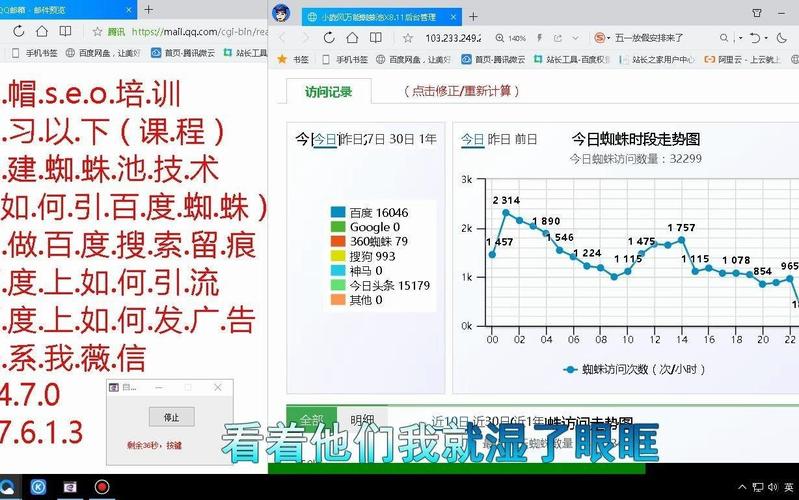Viewport: 799px width, 500px height.
Task: Click the share icon in address bar
Action: coord(558,38)
